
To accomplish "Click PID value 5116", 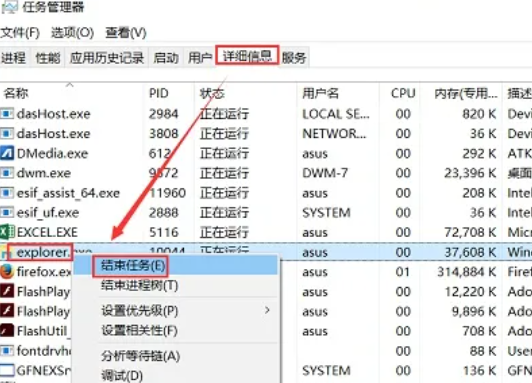I will pos(164,232).
